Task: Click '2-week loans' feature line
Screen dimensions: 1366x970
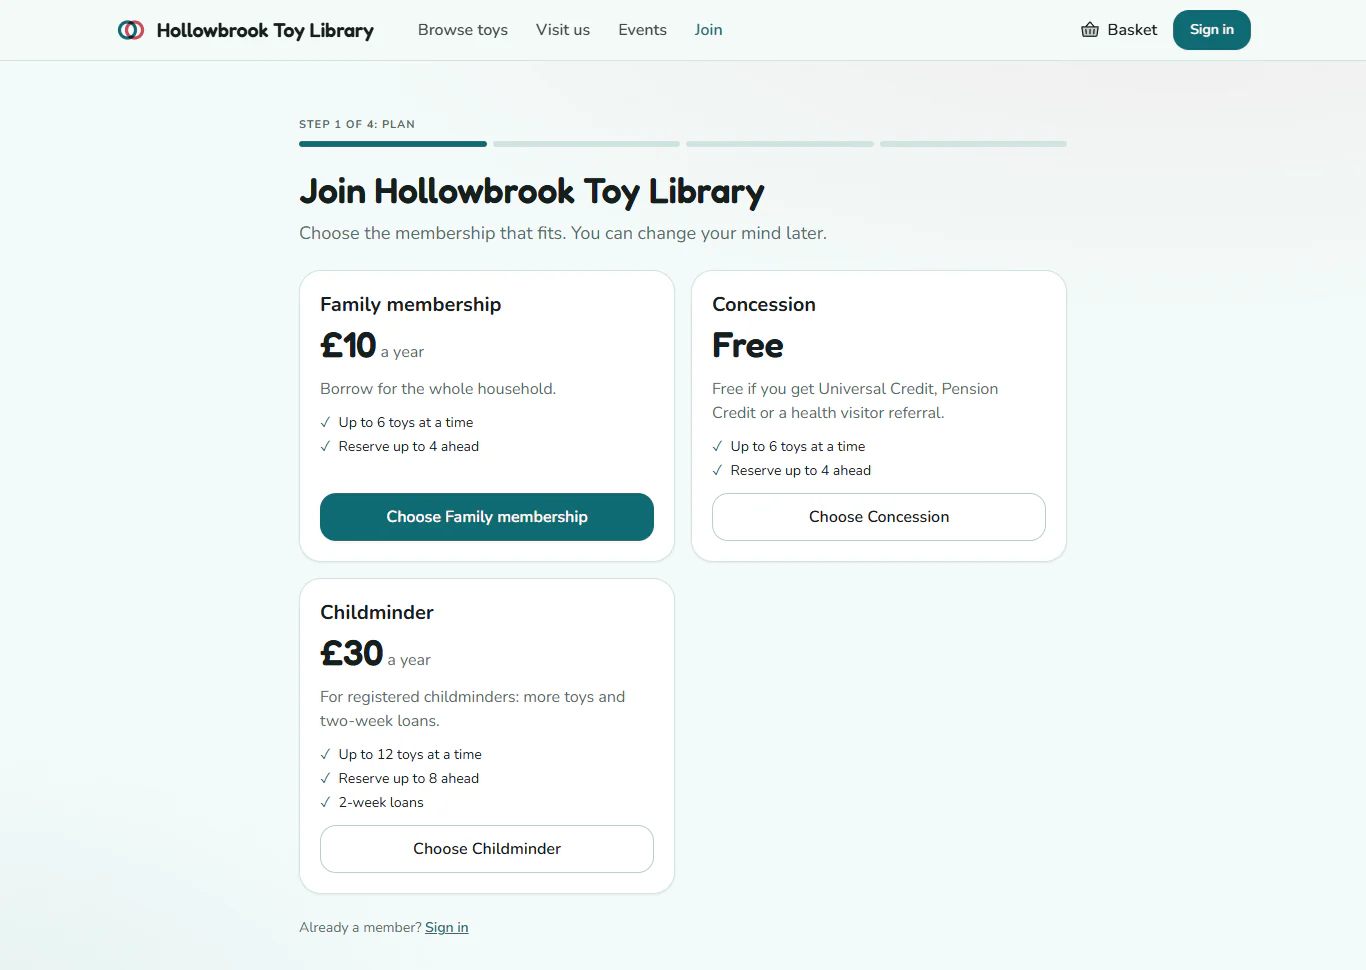Action: (381, 803)
